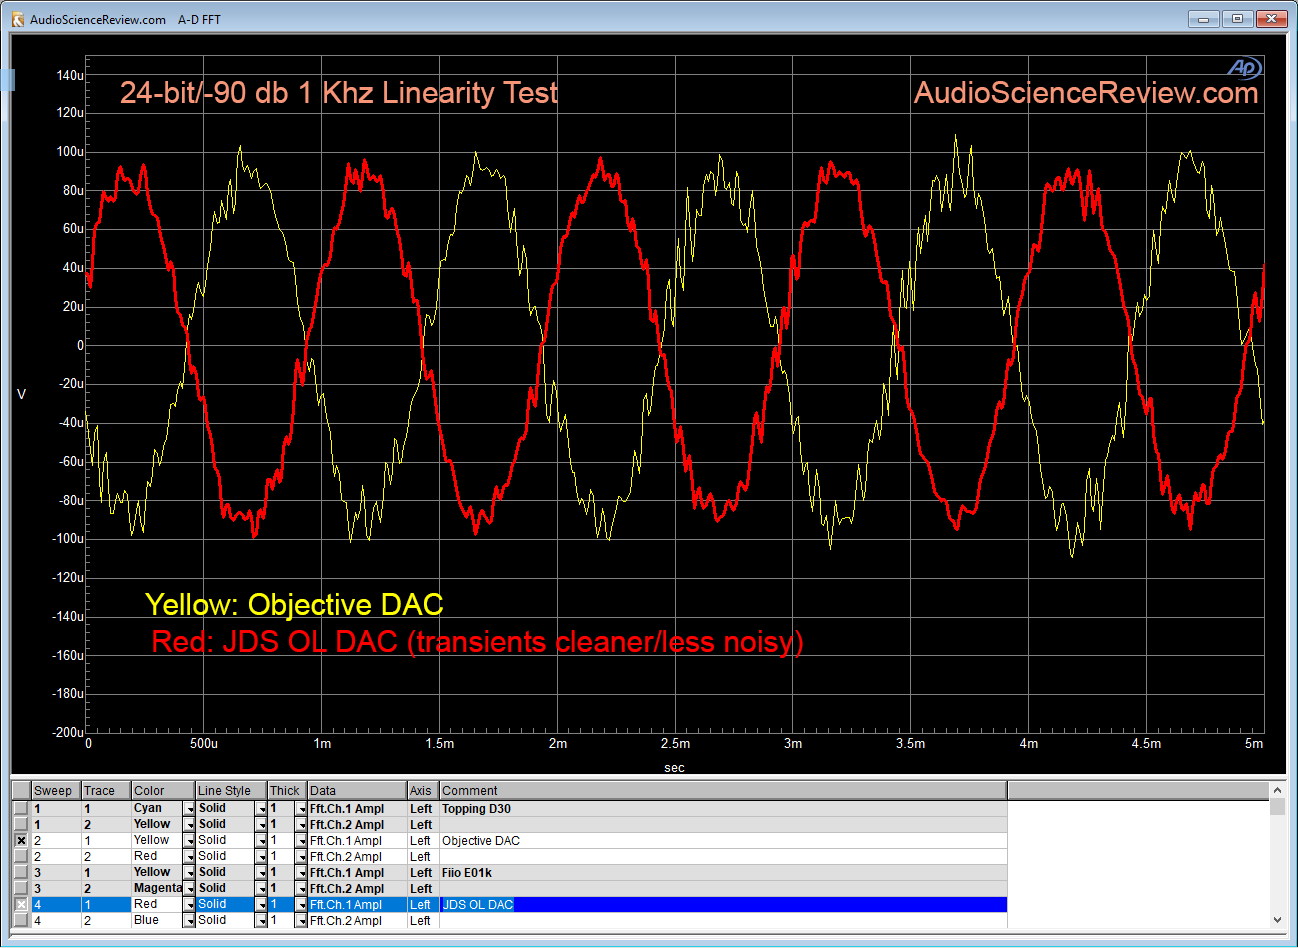The height and width of the screenshot is (948, 1298).
Task: Click the 'V' Y-axis unit label
Action: (21, 394)
